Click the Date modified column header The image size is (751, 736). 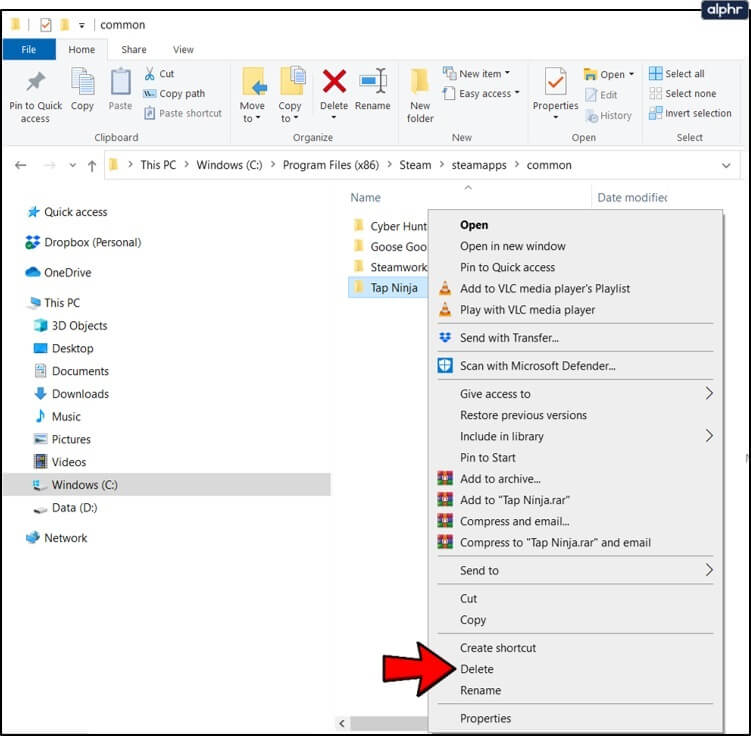[x=632, y=198]
